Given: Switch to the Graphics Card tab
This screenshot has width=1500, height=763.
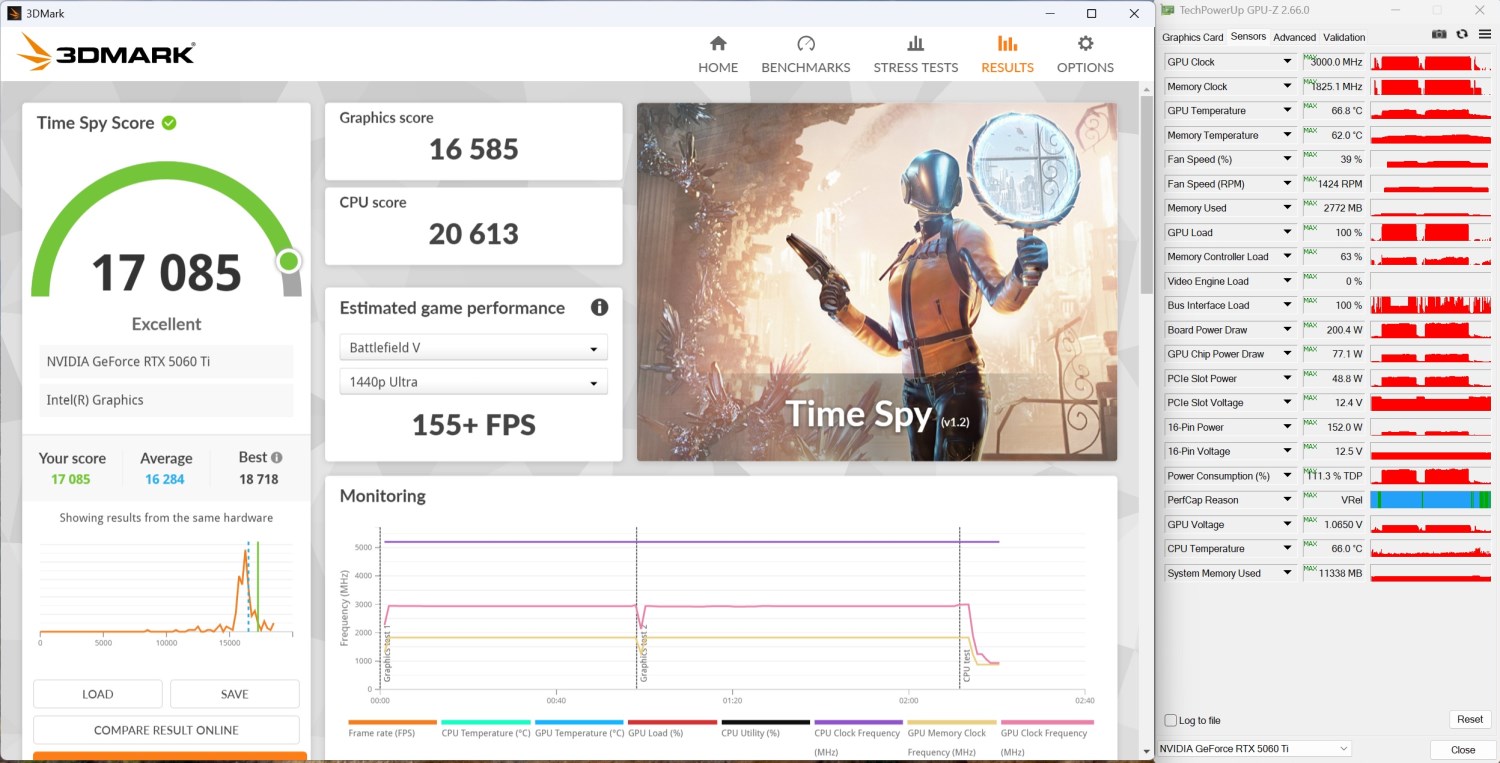Looking at the screenshot, I should (x=1192, y=37).
